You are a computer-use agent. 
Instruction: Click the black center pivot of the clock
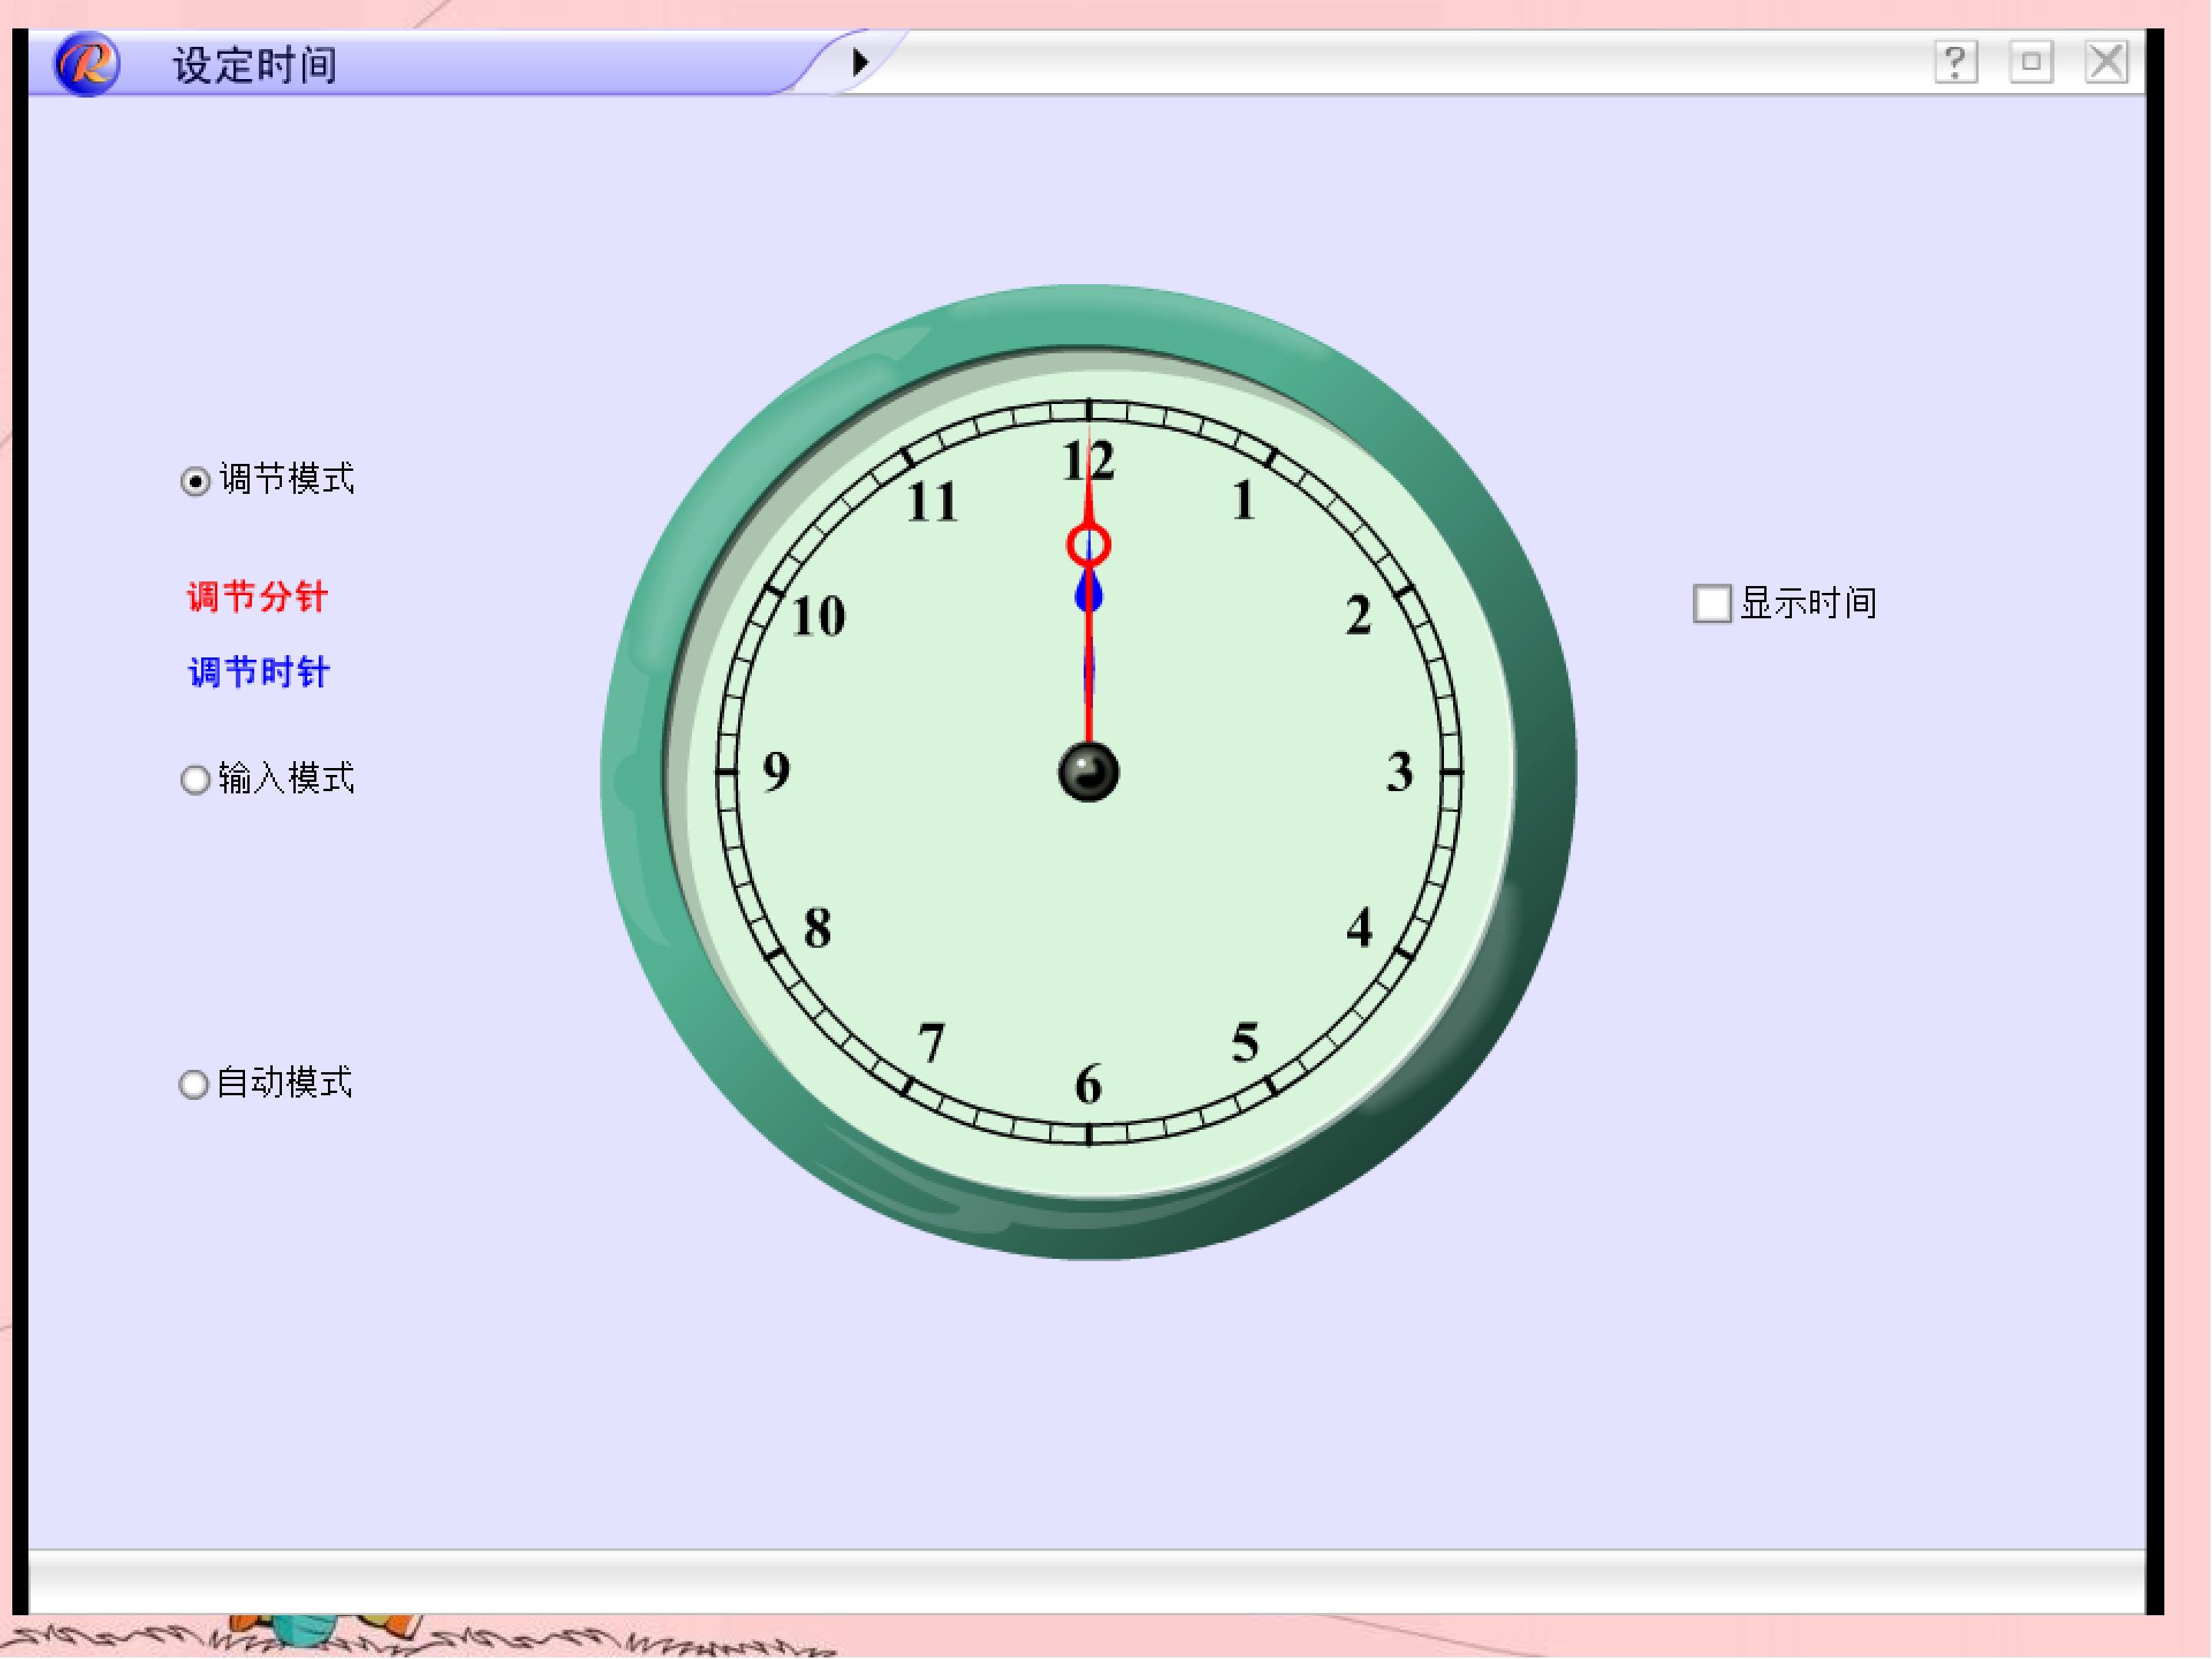pos(1088,772)
